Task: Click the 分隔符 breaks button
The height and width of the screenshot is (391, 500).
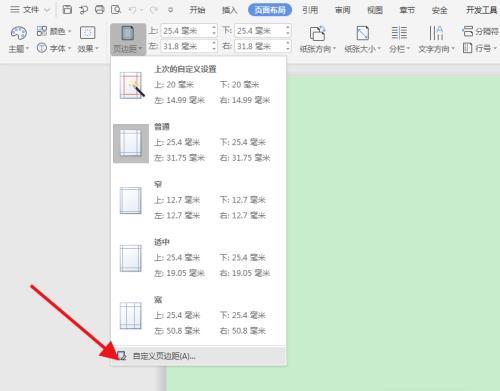Action: click(x=480, y=31)
